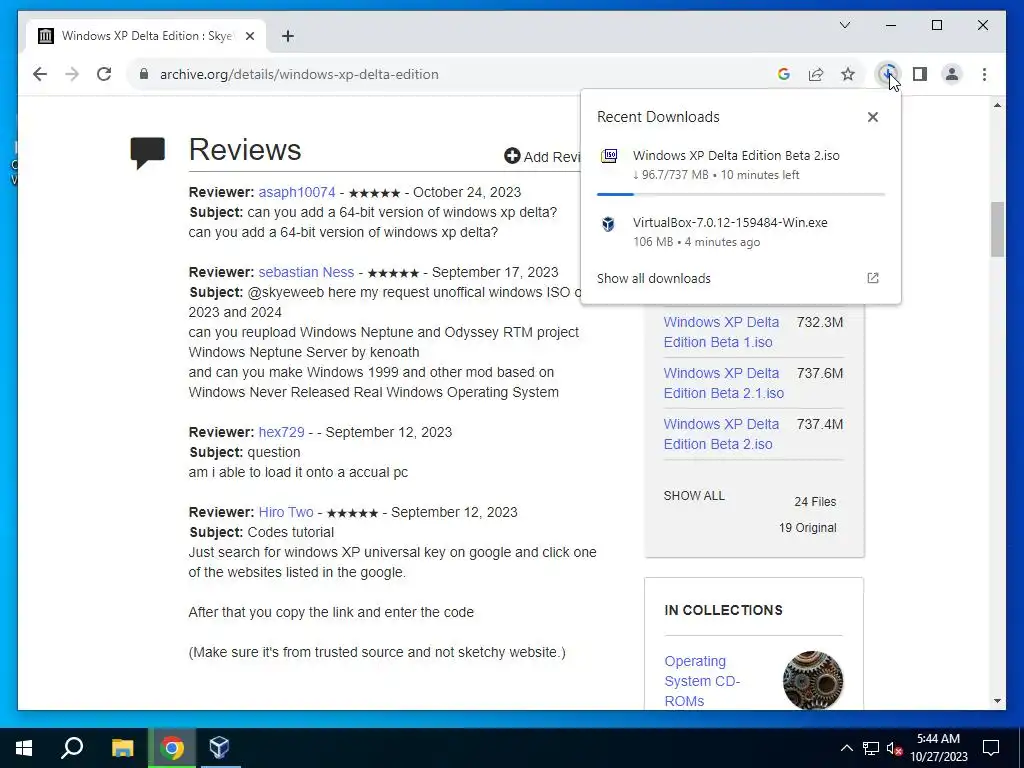1024x768 pixels.
Task: Open File Explorer from taskbar
Action: pyautogui.click(x=122, y=748)
